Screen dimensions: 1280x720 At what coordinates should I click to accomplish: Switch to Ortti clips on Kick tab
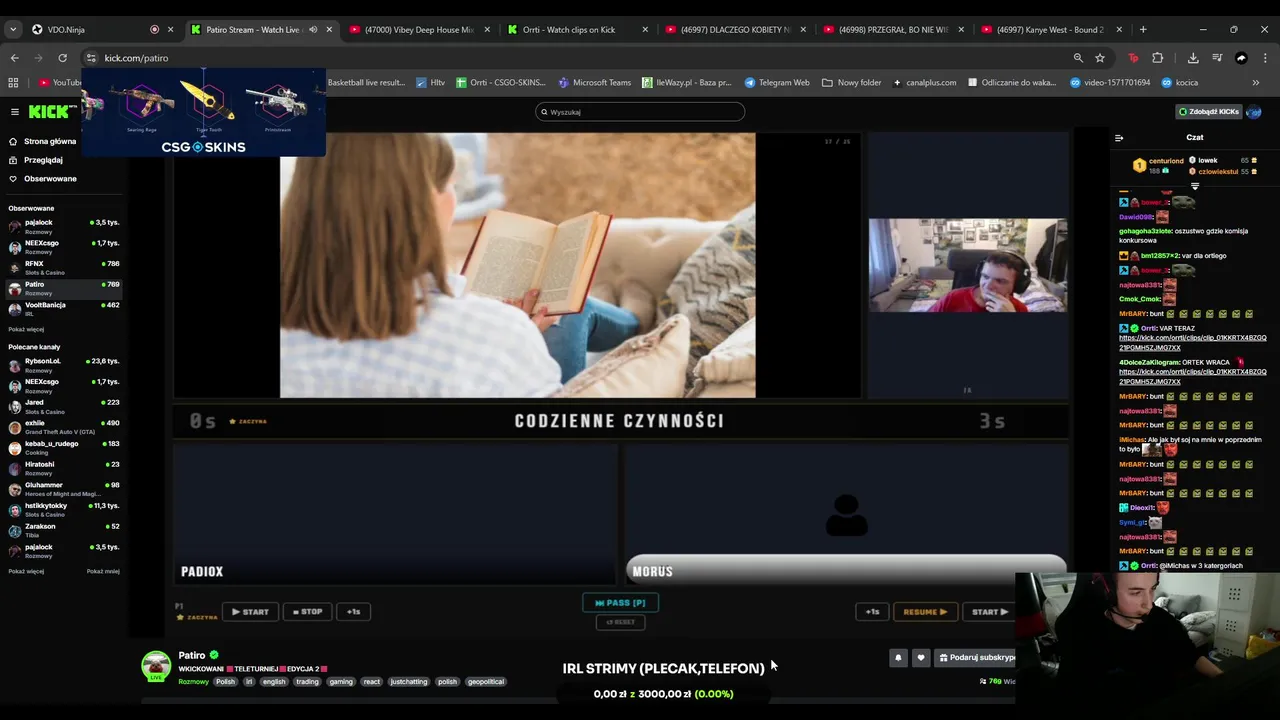(577, 29)
